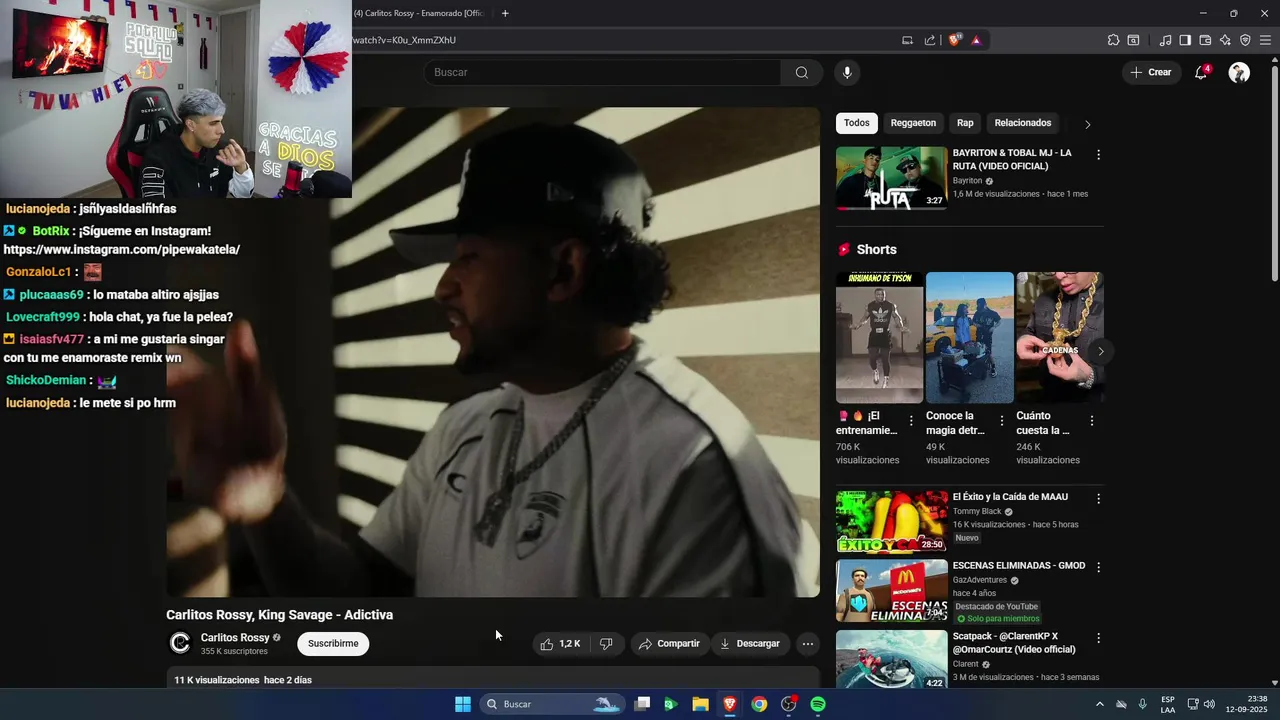Open the Brave Wallet icon
Screen dimensions: 1280x720
[1205, 40]
